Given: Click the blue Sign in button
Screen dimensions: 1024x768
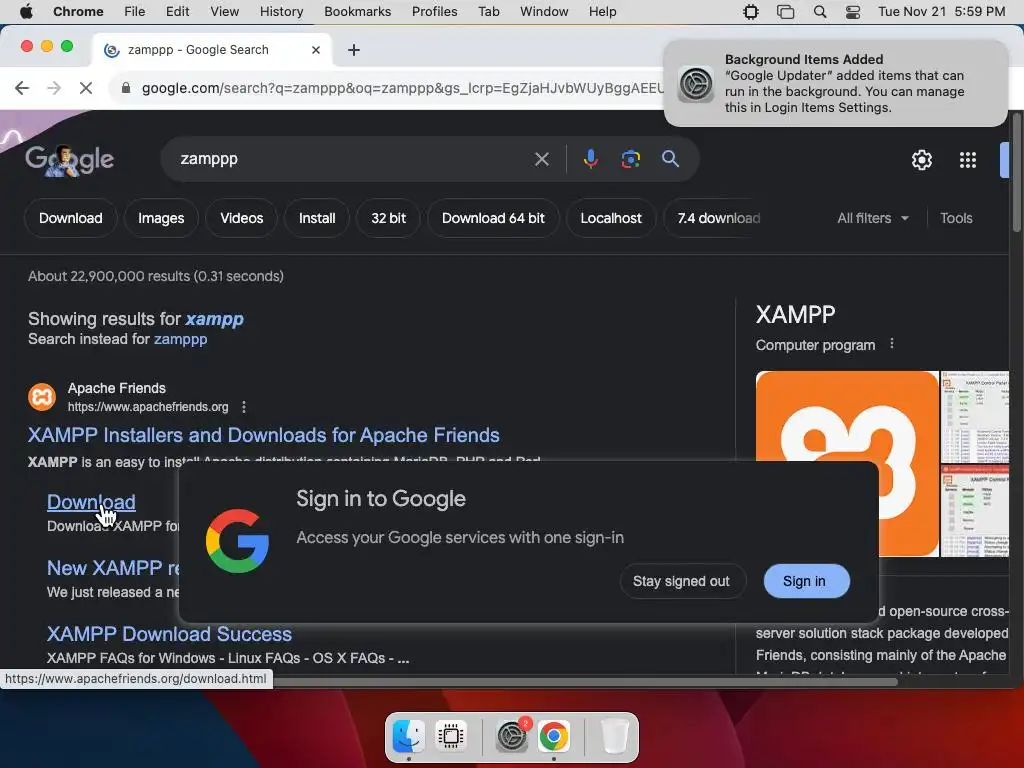Looking at the screenshot, I should (x=806, y=581).
